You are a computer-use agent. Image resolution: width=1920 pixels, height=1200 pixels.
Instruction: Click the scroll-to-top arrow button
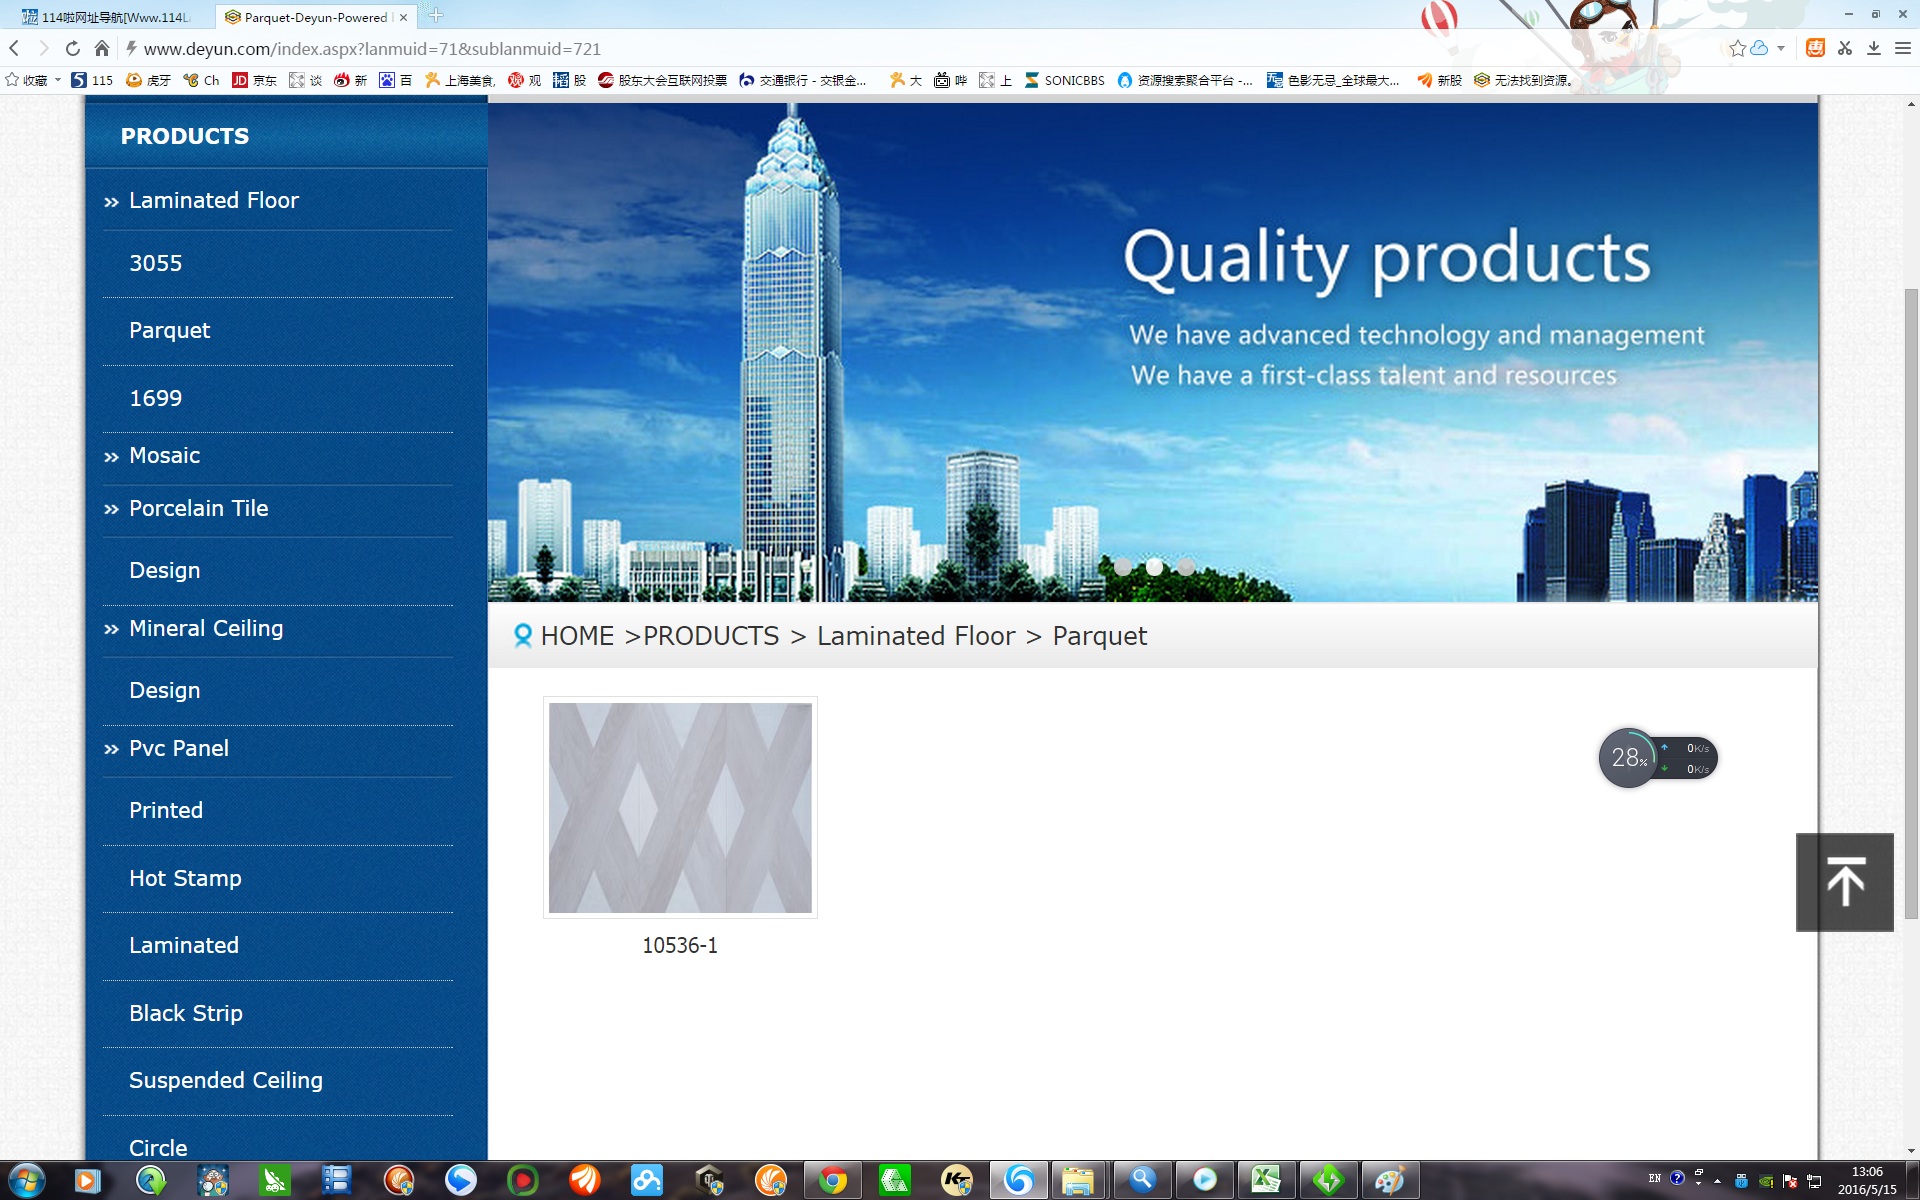[x=1844, y=882]
